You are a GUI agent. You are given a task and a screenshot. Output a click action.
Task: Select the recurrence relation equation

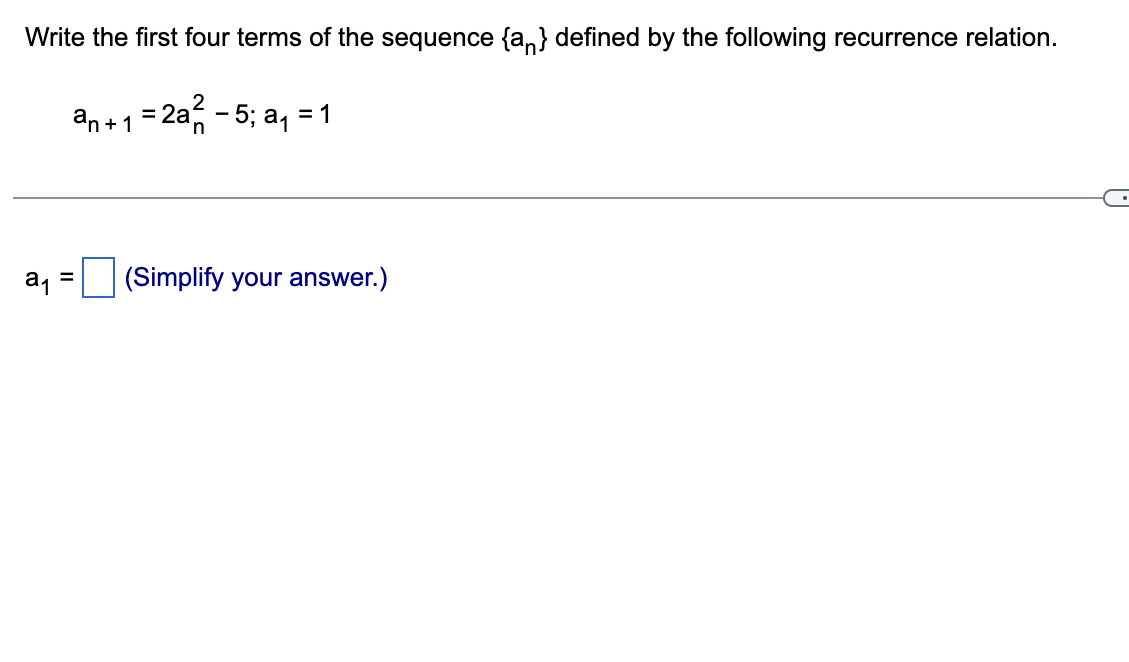coord(200,113)
